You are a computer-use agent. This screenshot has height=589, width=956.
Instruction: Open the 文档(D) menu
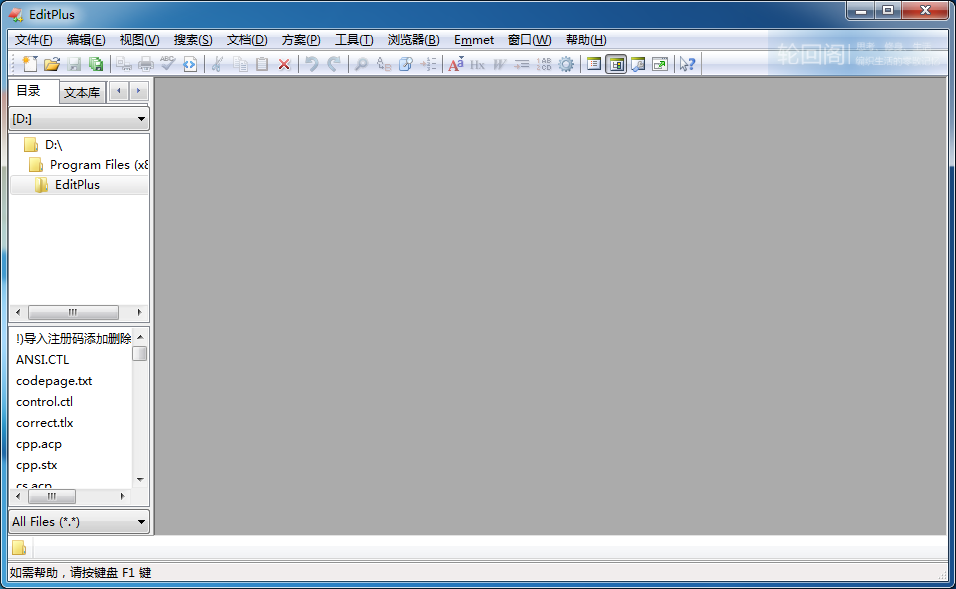click(x=247, y=40)
